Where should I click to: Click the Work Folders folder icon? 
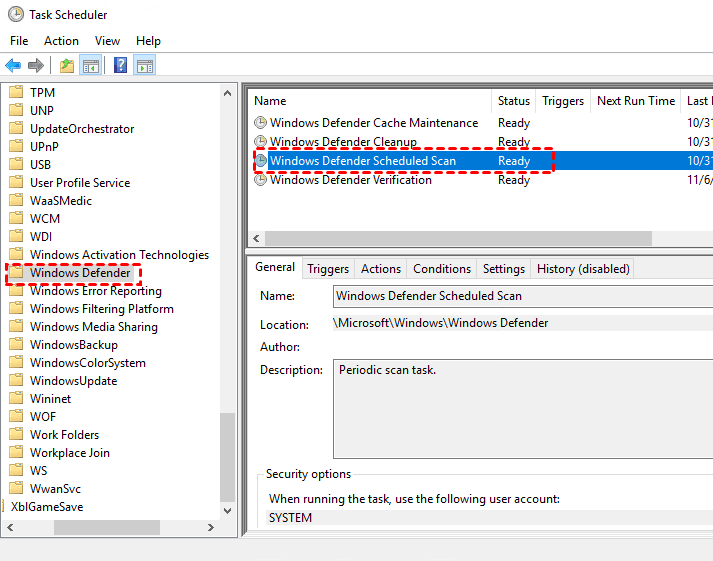click(16, 434)
